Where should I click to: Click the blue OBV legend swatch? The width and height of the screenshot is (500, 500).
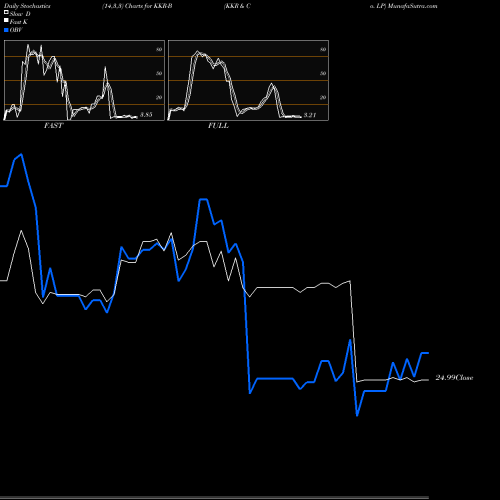[6, 30]
